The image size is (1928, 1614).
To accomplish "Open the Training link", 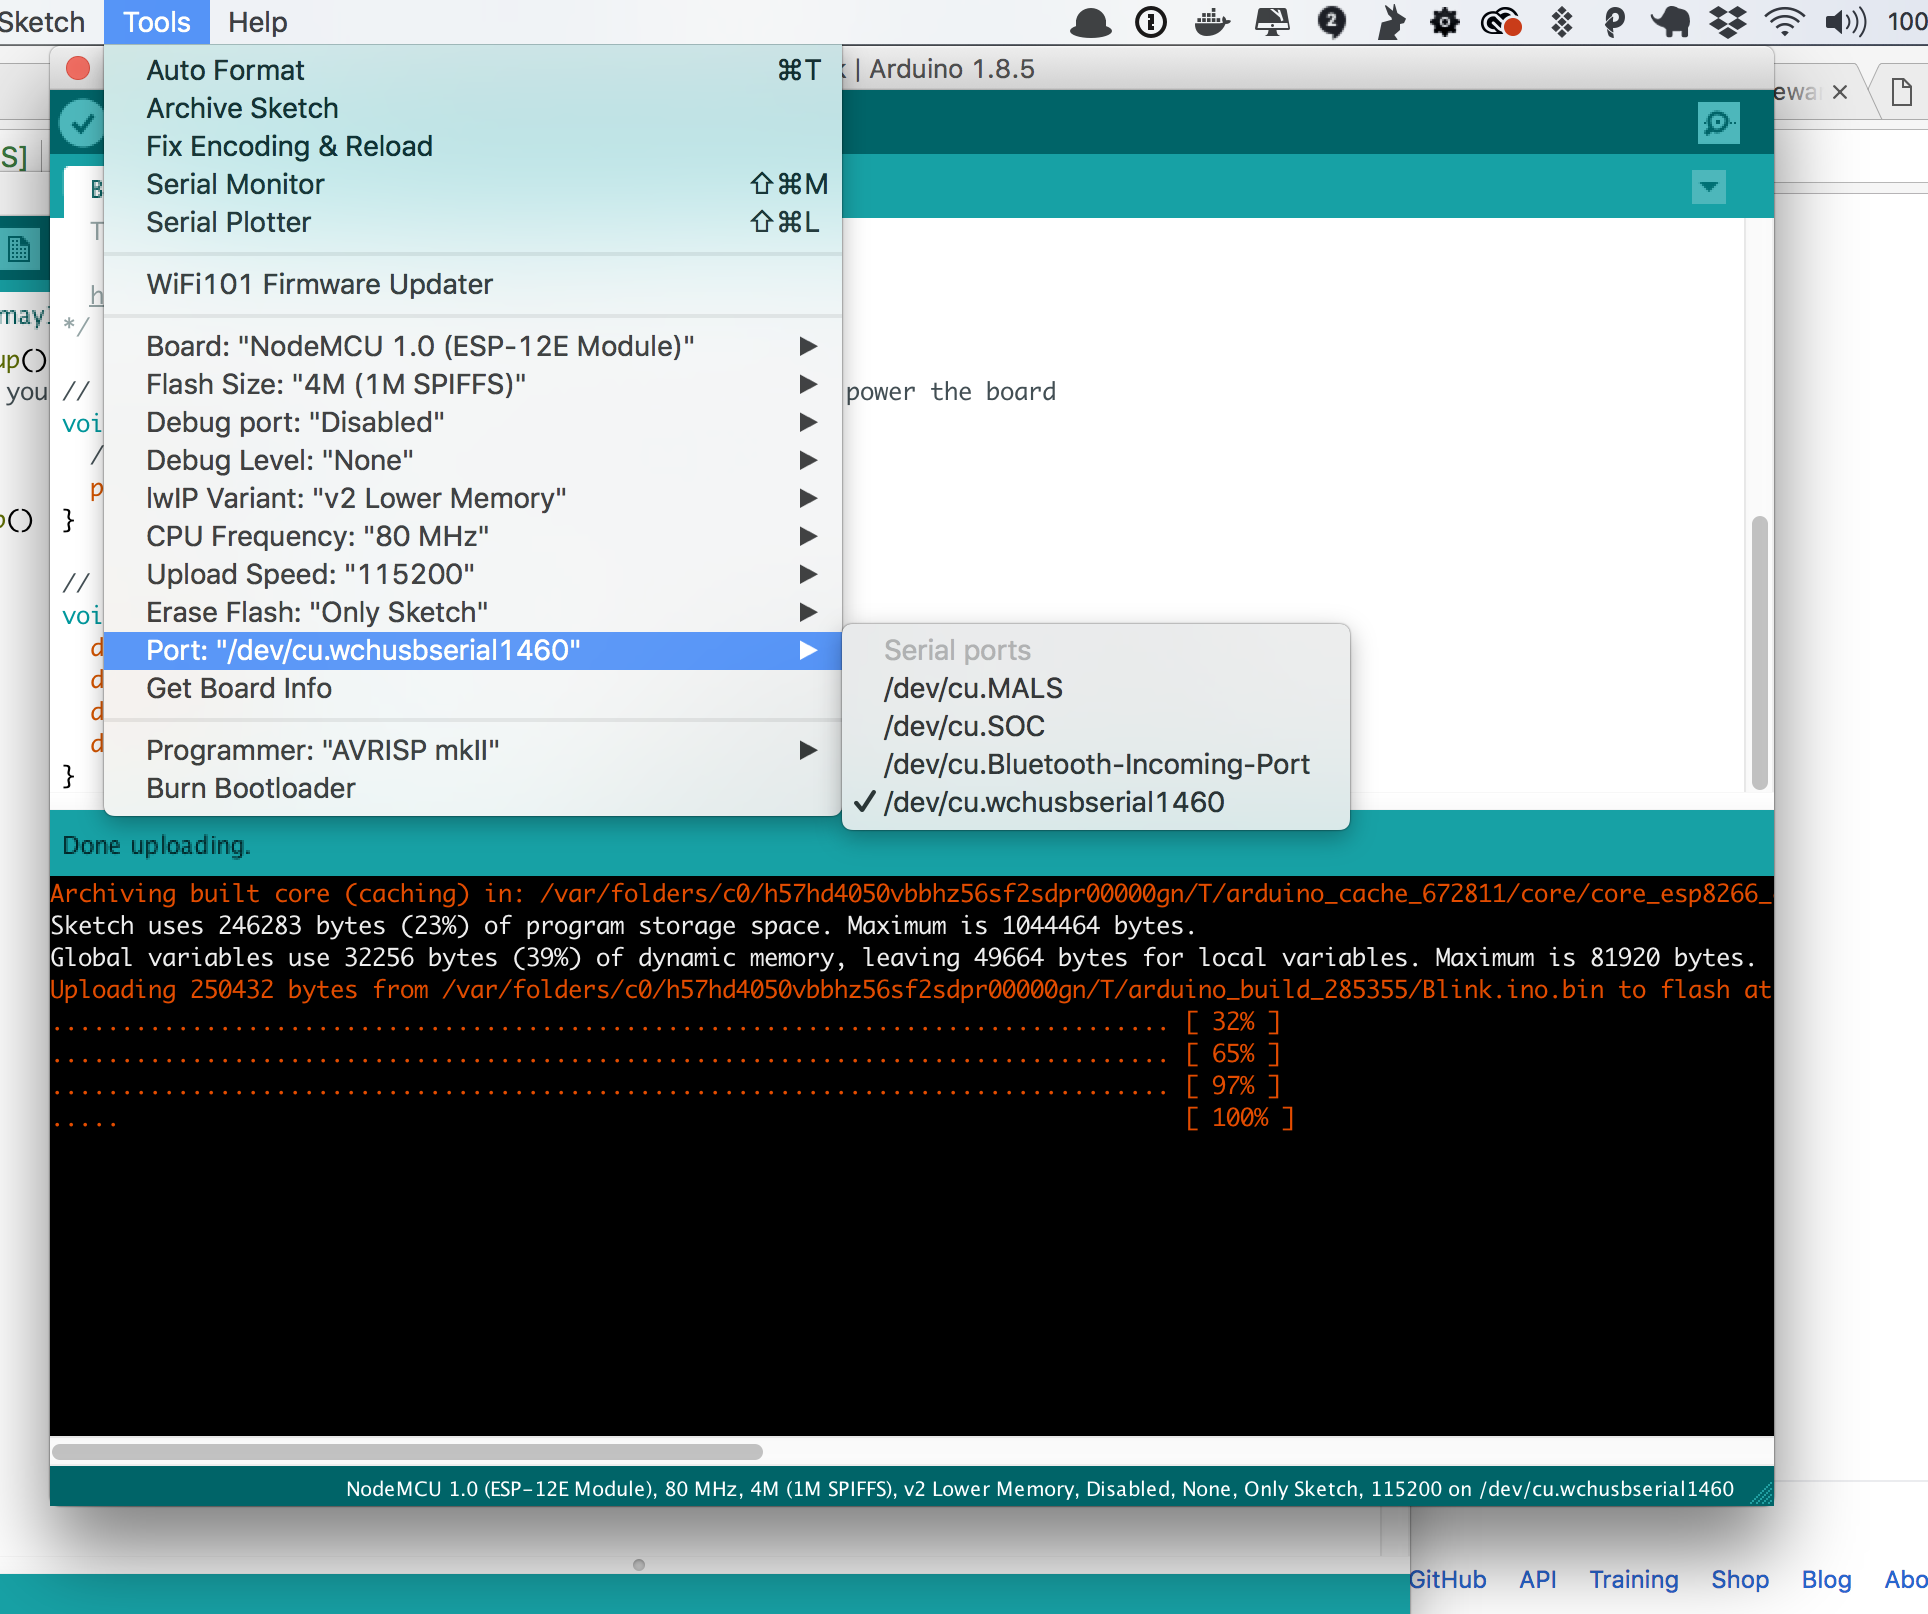I will pyautogui.click(x=1633, y=1579).
